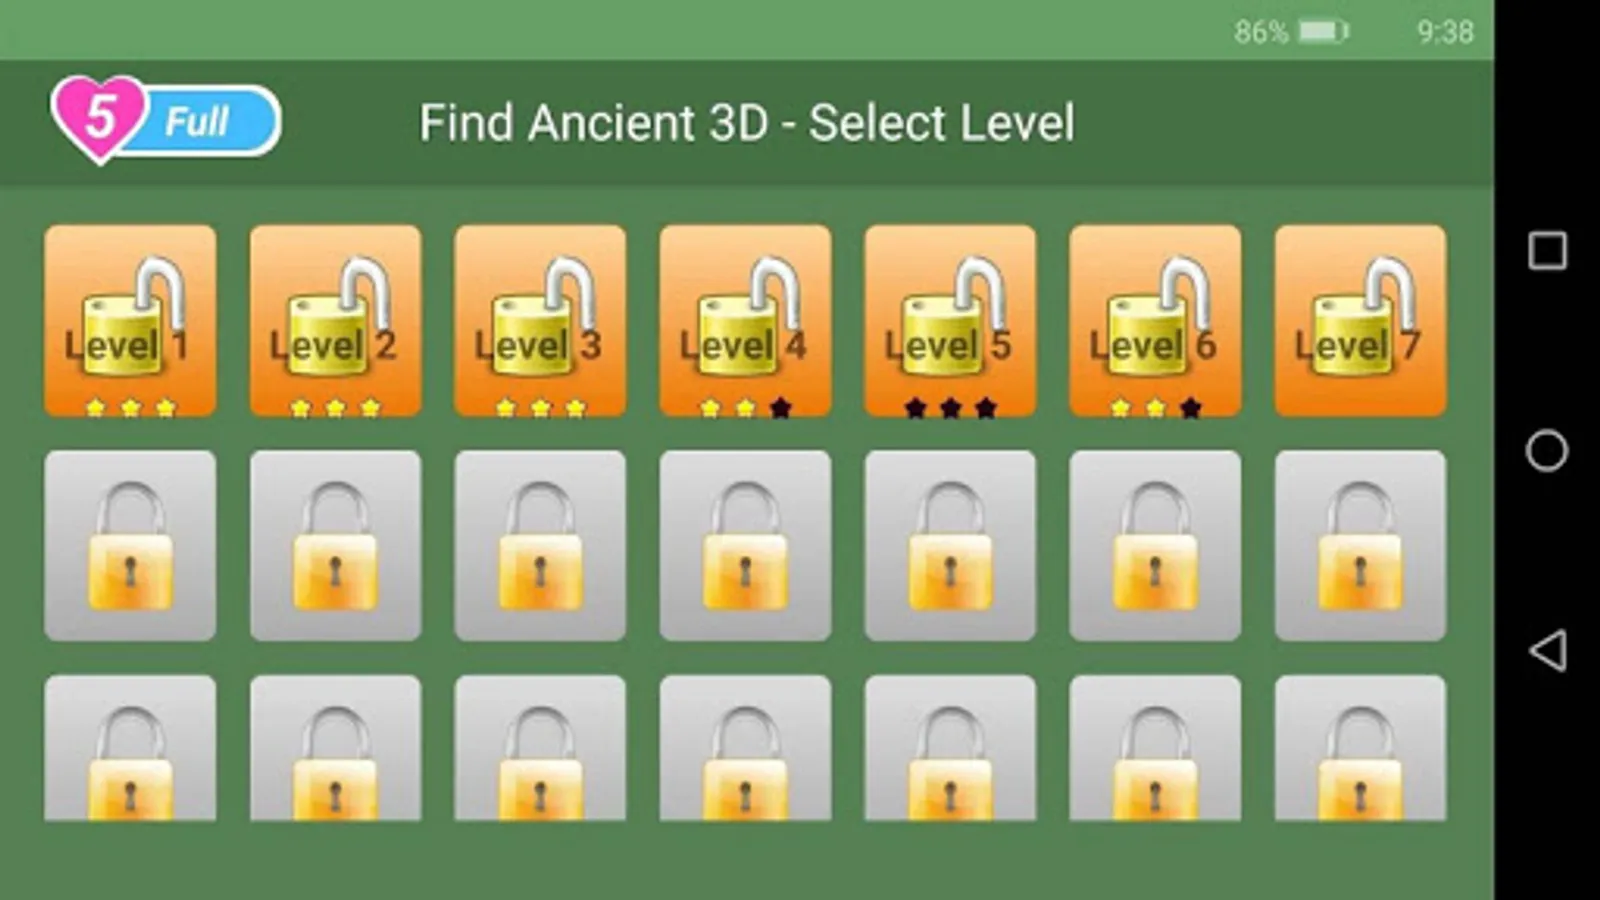
Task: Tap third locked tile in bottom row
Action: 540,748
